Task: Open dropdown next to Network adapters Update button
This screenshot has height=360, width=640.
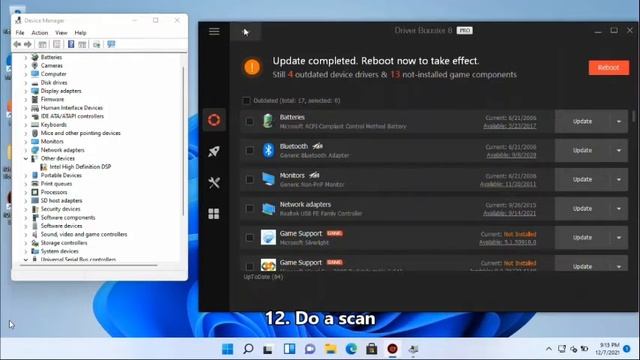Action: click(x=619, y=209)
